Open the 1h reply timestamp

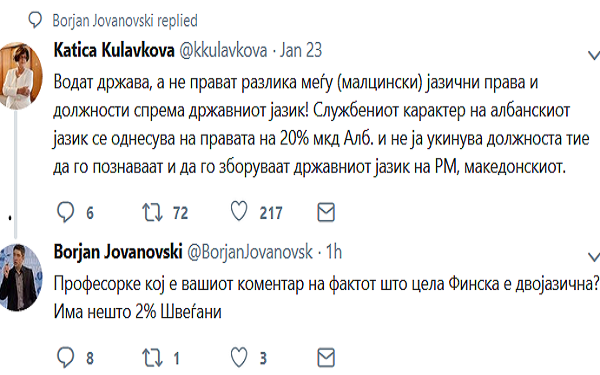pyautogui.click(x=334, y=252)
